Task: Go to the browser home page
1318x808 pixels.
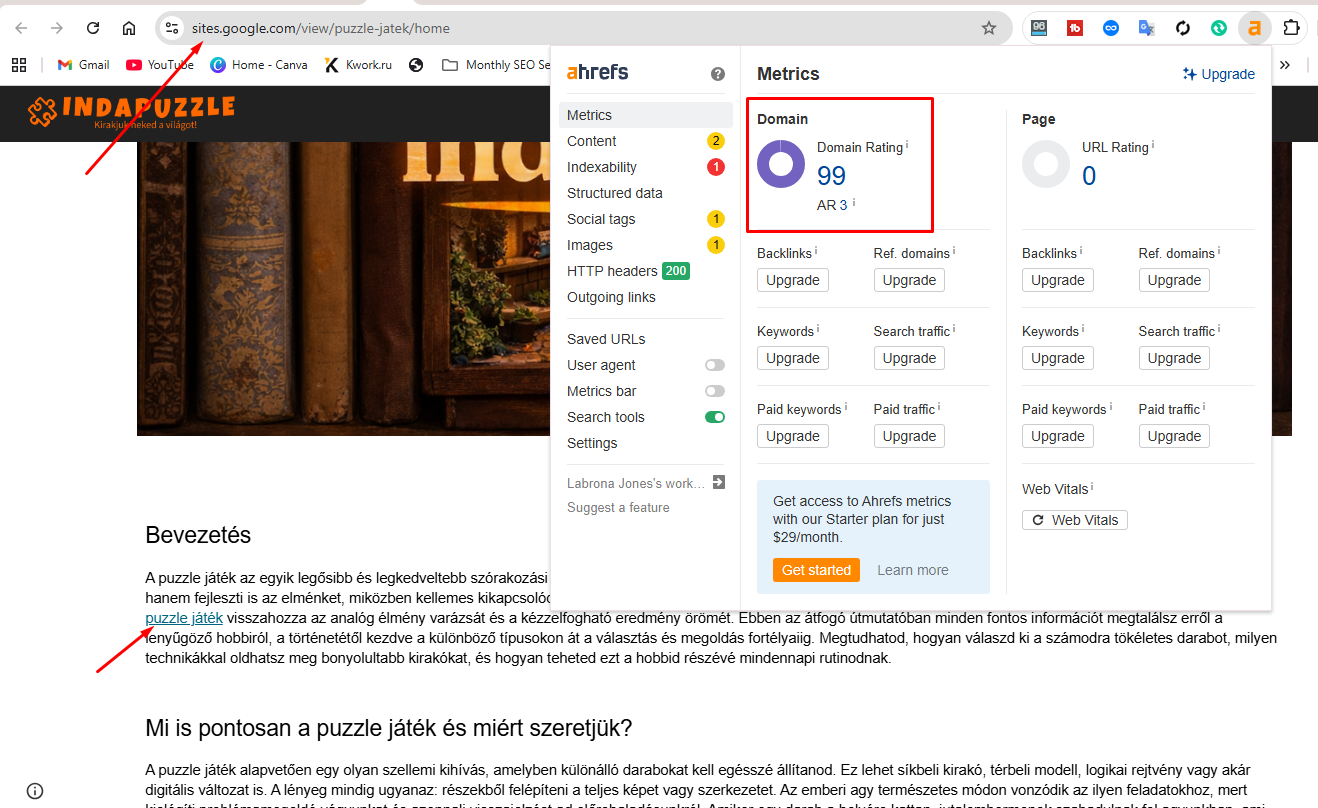Action: (x=129, y=28)
